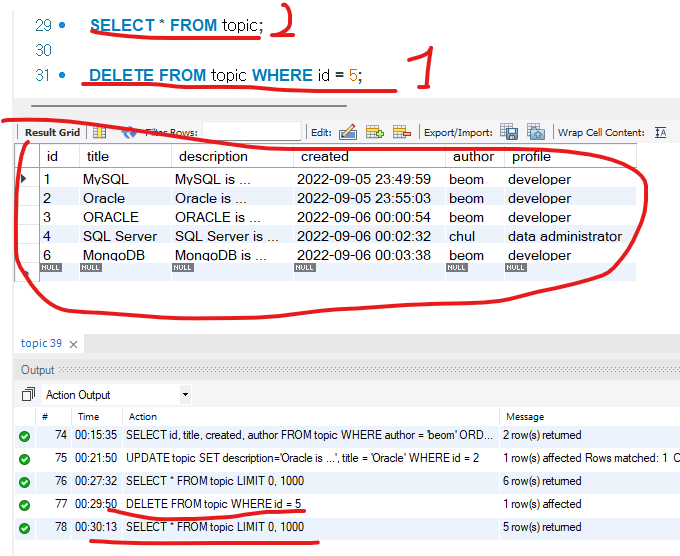Switch to the 'topic 39' result tab
Screen dimensions: 680x556
[41, 343]
